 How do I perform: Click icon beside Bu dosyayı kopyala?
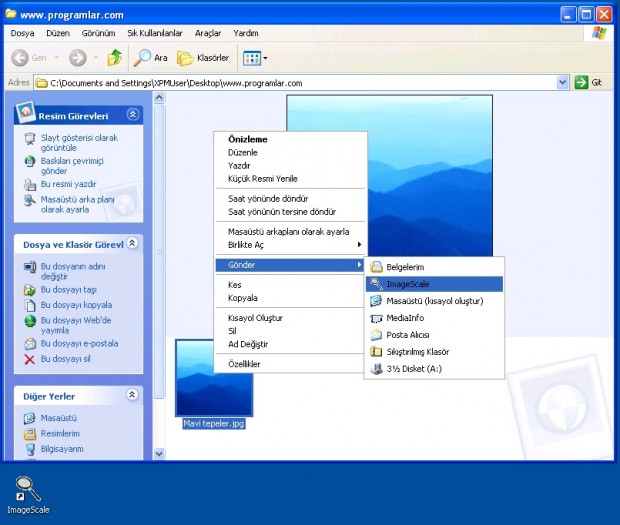coord(30,305)
